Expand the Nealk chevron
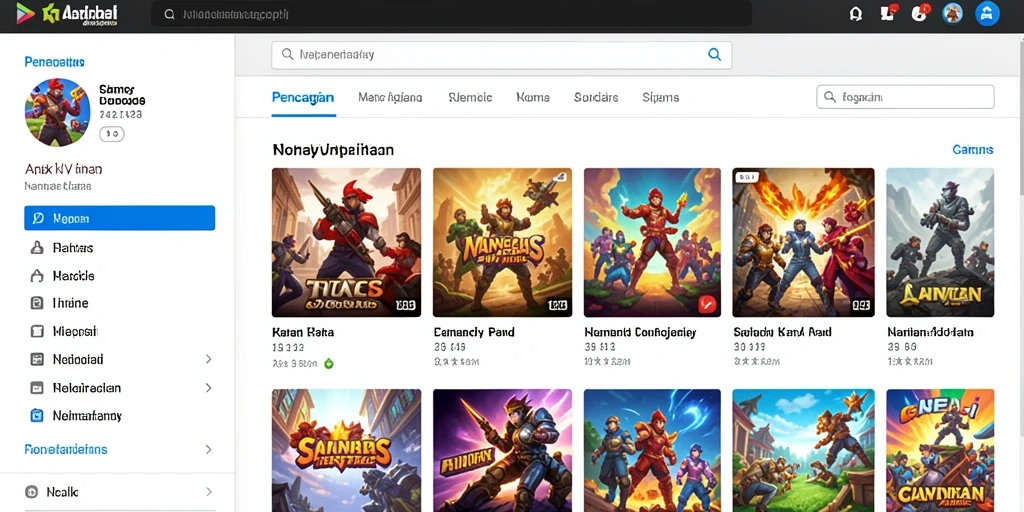 208,492
